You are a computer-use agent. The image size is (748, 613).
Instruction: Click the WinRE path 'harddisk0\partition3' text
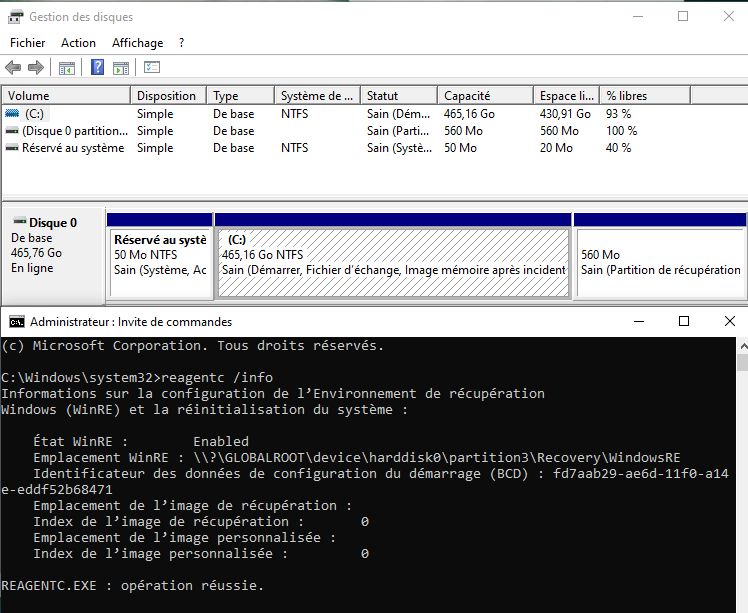click(x=448, y=457)
